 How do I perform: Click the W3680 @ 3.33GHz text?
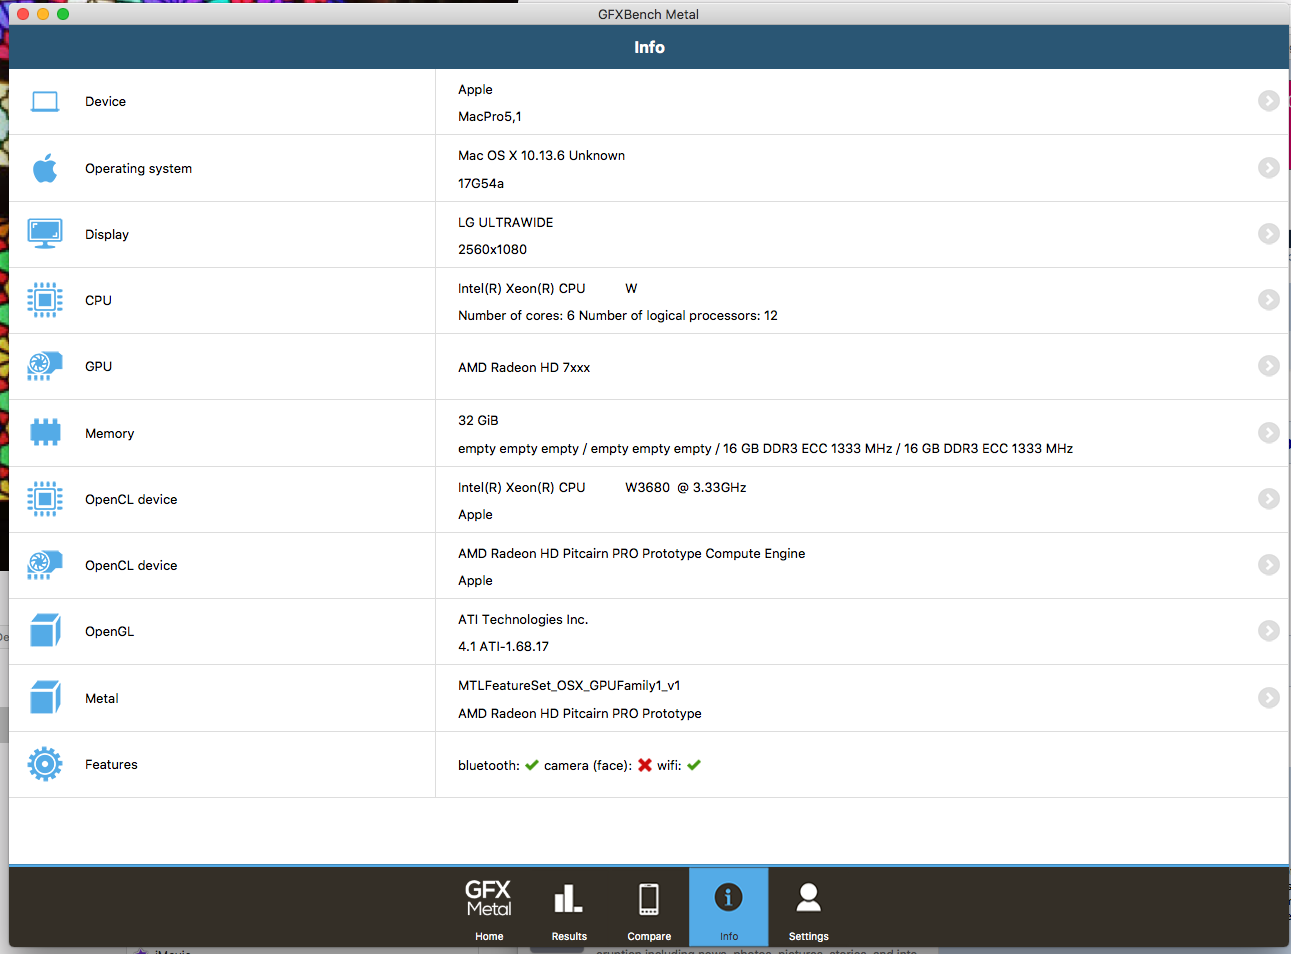point(686,487)
